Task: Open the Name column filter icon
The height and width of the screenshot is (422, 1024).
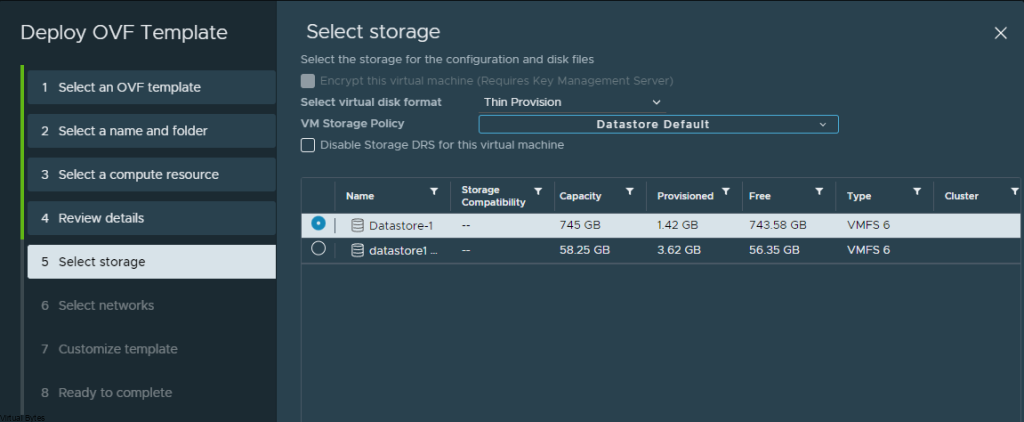Action: point(434,191)
